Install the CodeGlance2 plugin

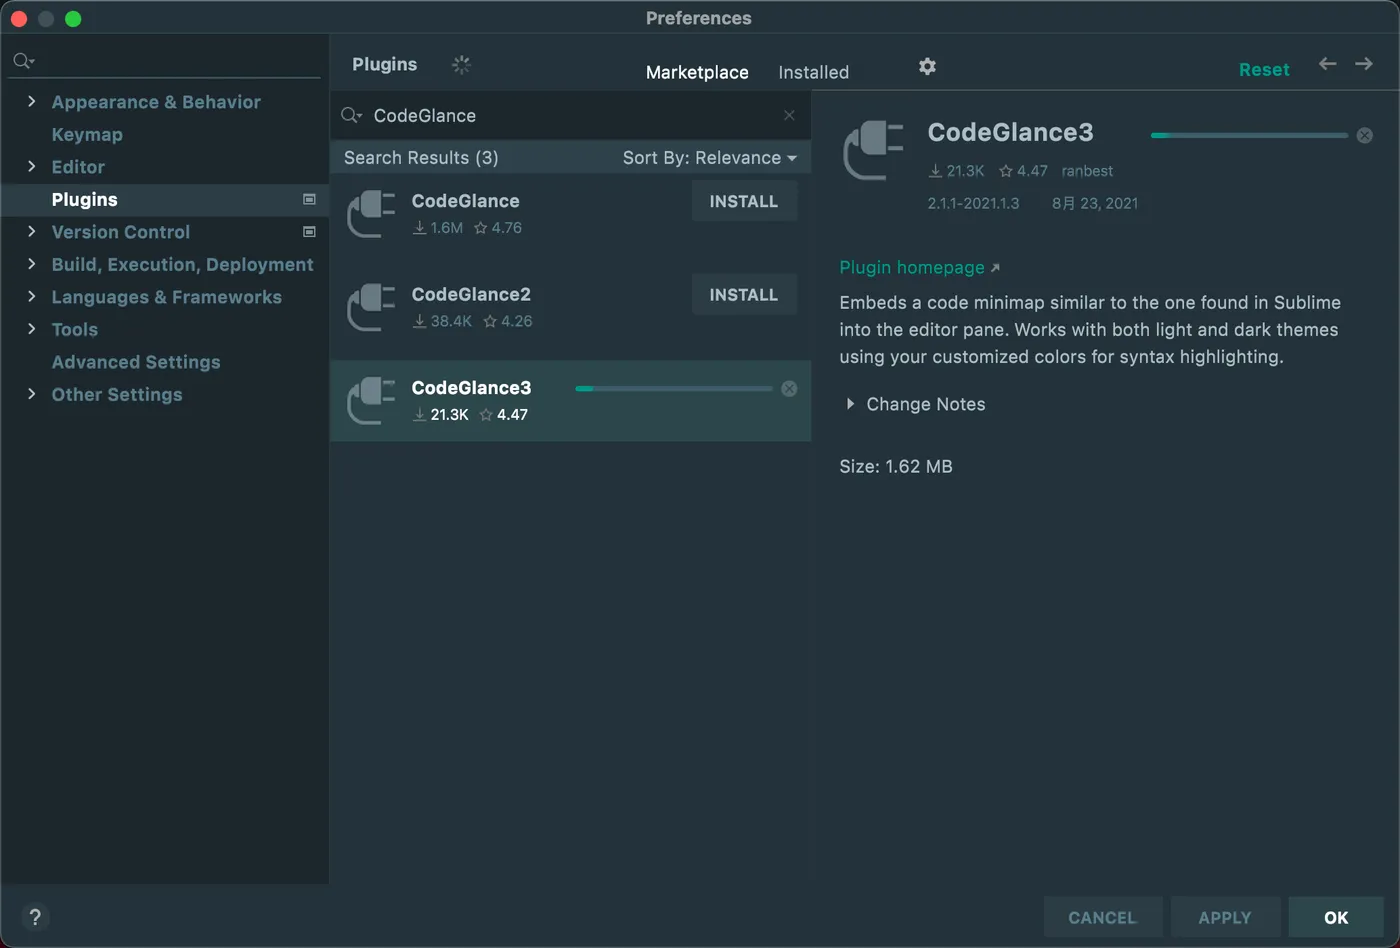pos(744,295)
